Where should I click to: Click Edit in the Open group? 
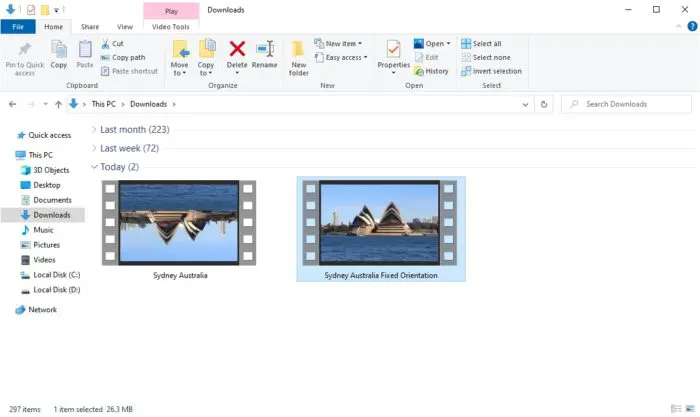[426, 58]
